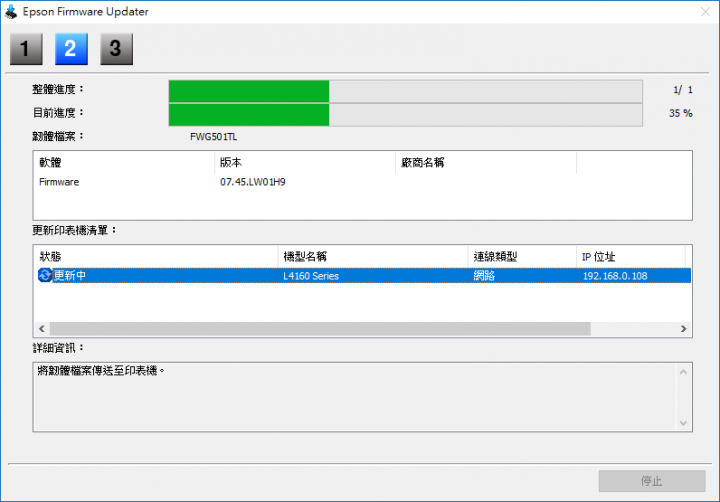
Task: Click the 版本 column header
Action: [304, 163]
